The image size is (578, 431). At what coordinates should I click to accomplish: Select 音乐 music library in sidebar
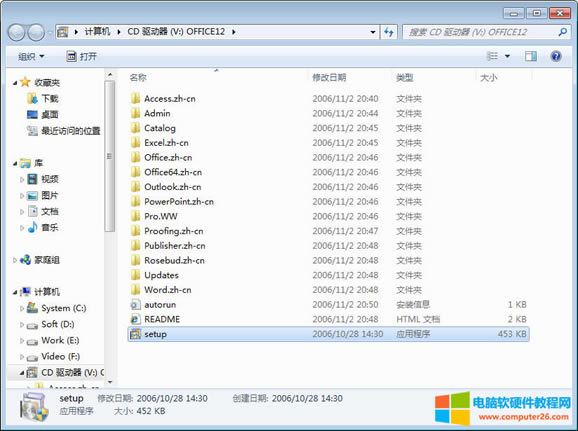pos(50,227)
